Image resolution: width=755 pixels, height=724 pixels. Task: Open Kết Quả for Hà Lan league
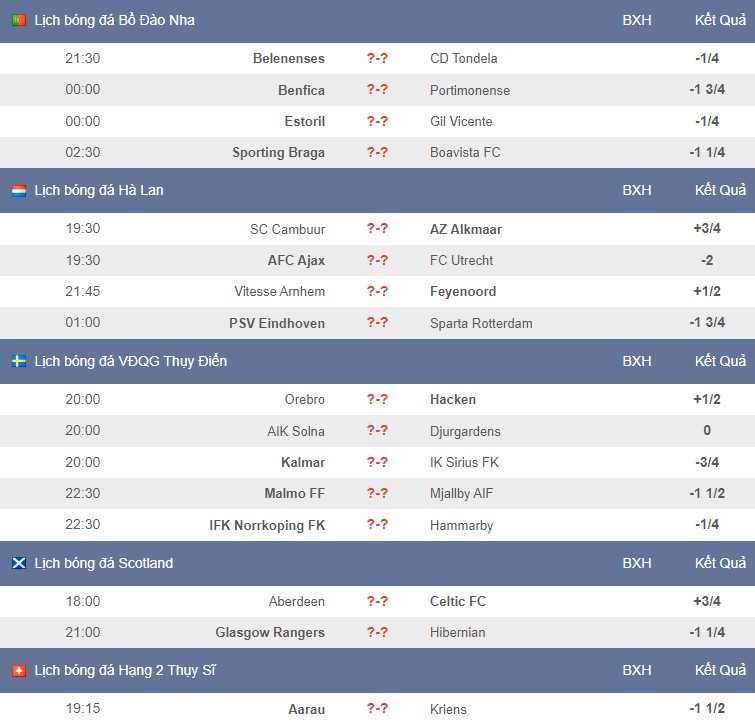tap(720, 190)
